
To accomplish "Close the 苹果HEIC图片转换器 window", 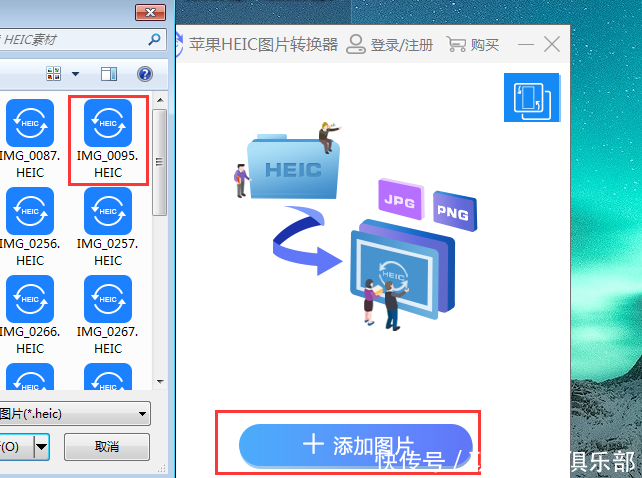I will (552, 44).
